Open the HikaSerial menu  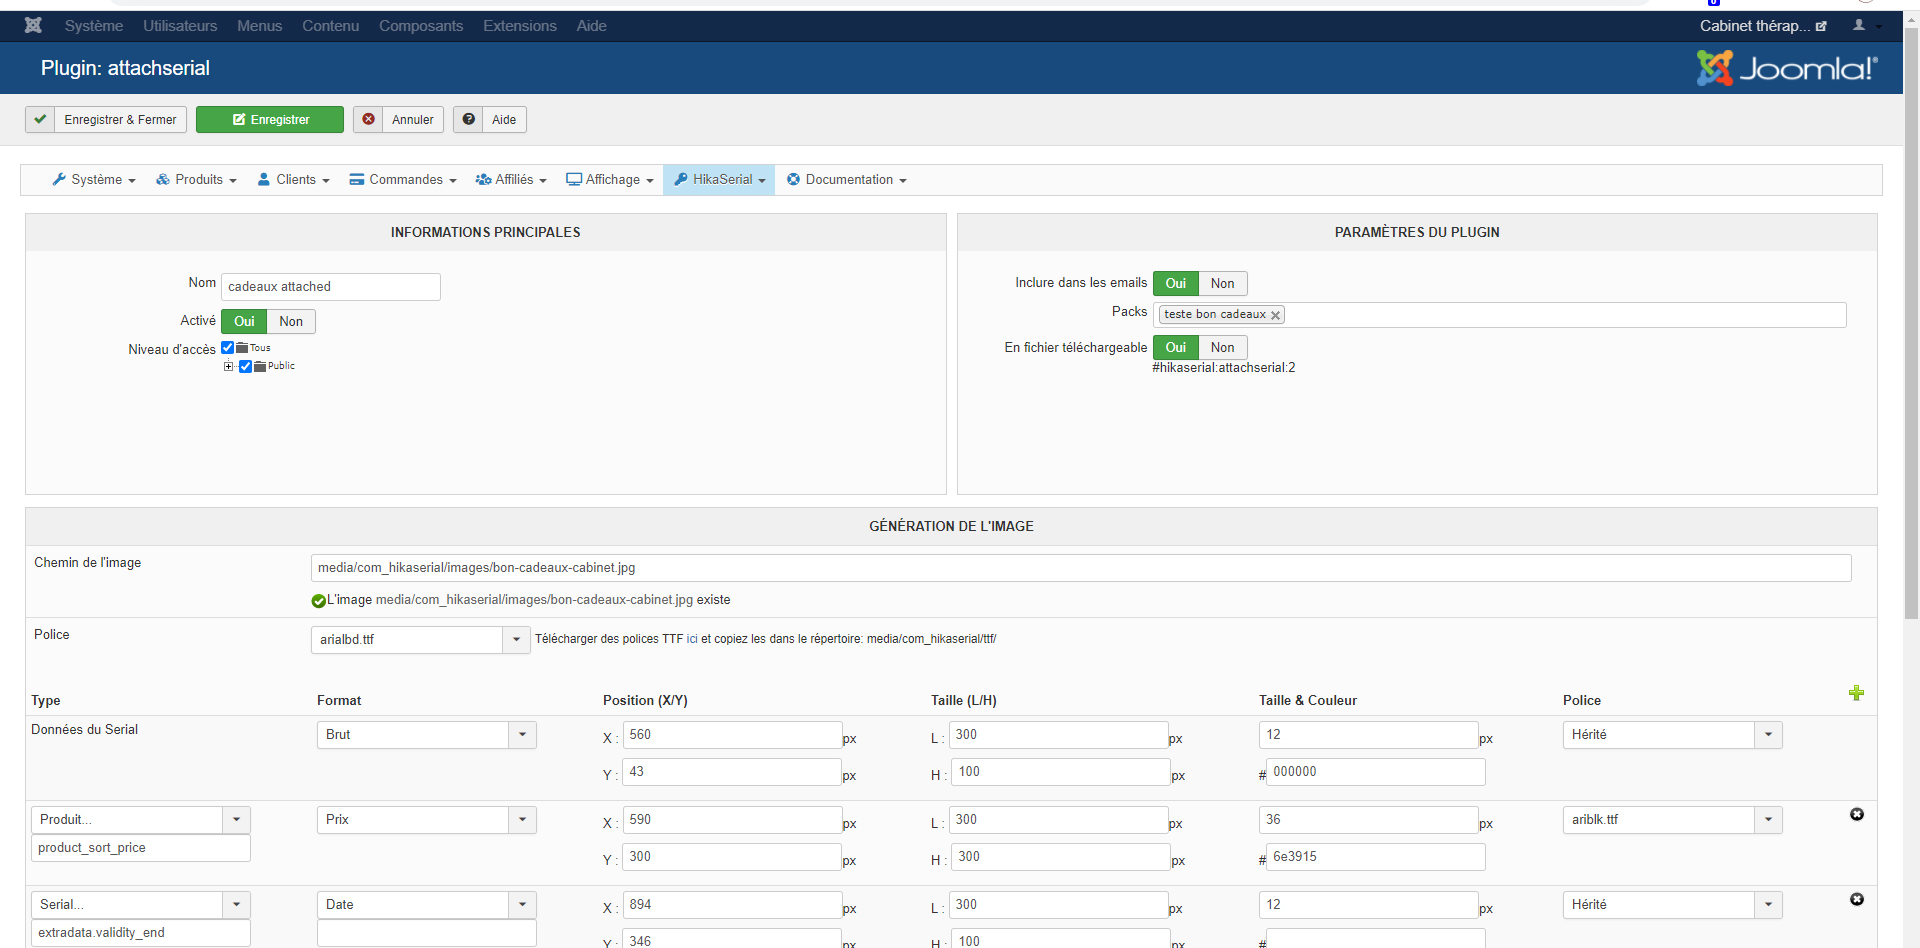tap(719, 180)
